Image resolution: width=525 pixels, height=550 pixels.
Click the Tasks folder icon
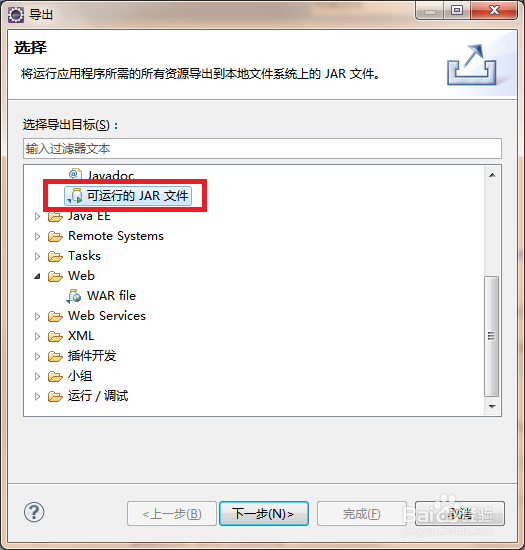click(x=55, y=256)
